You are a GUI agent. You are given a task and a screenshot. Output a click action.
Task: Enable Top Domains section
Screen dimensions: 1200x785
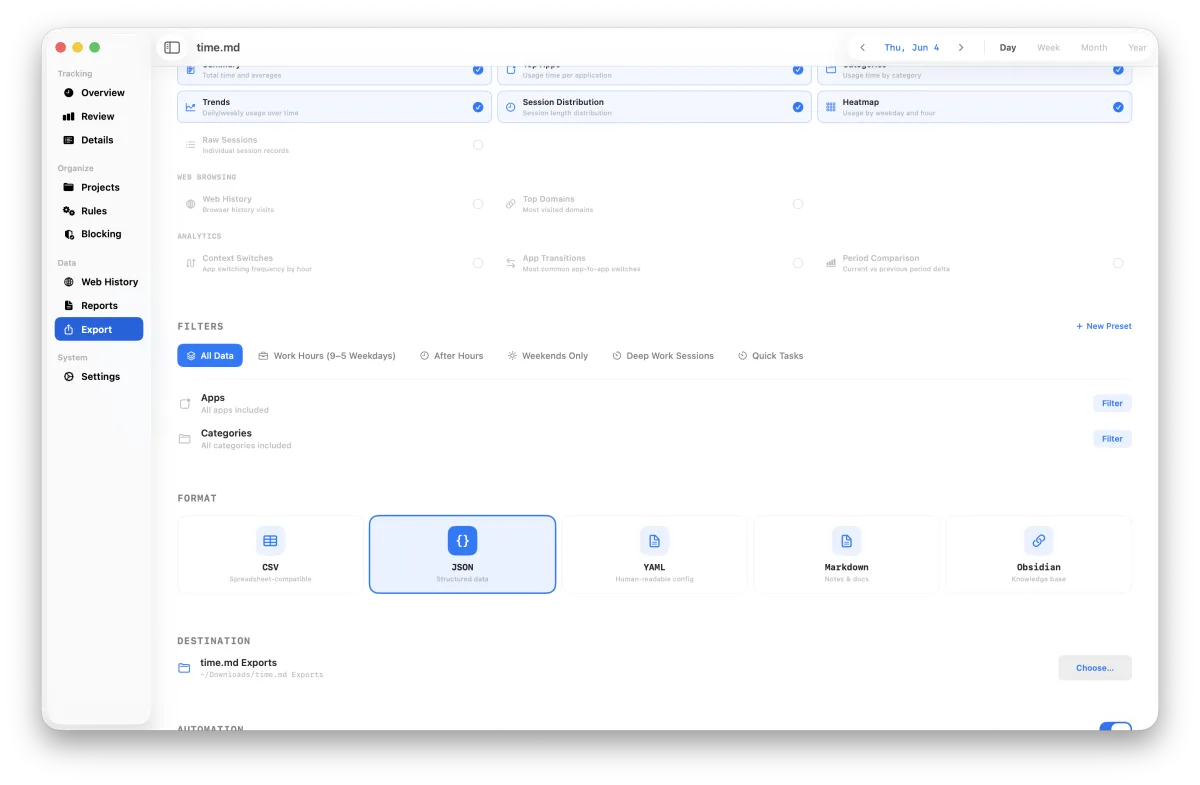798,204
